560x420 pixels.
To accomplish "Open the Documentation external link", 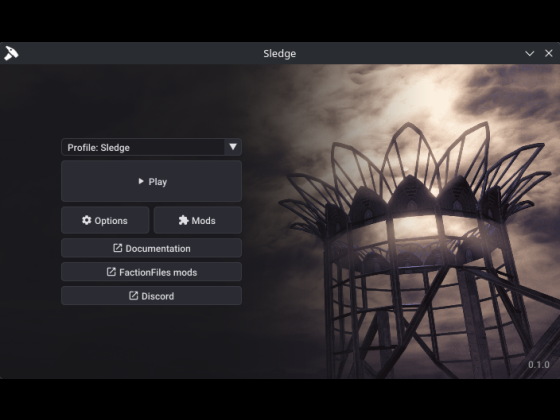I will (x=151, y=248).
